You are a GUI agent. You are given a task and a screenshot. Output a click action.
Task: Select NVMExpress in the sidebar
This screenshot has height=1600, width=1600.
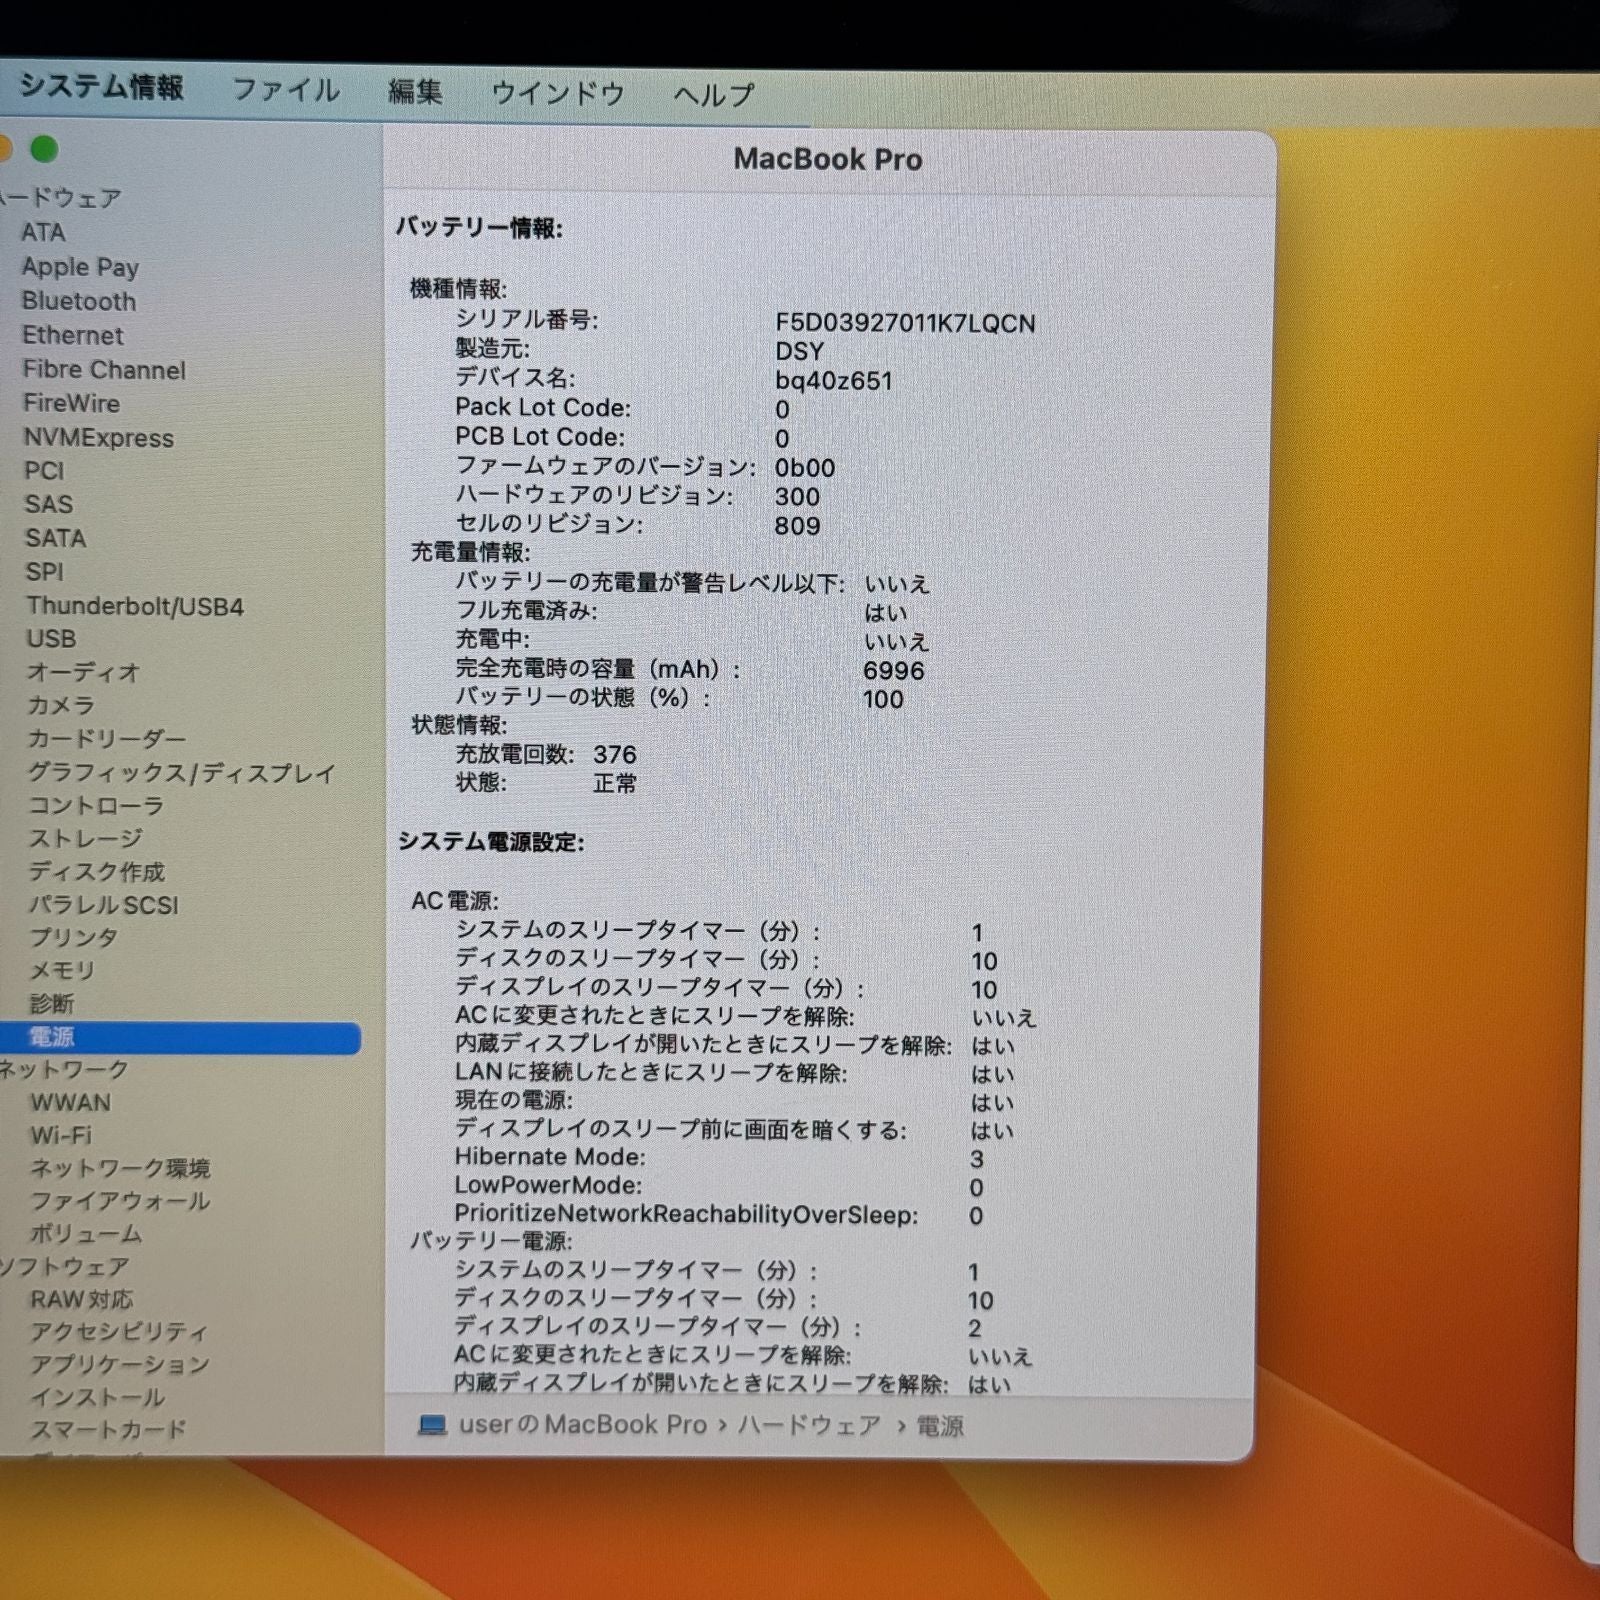[x=99, y=438]
